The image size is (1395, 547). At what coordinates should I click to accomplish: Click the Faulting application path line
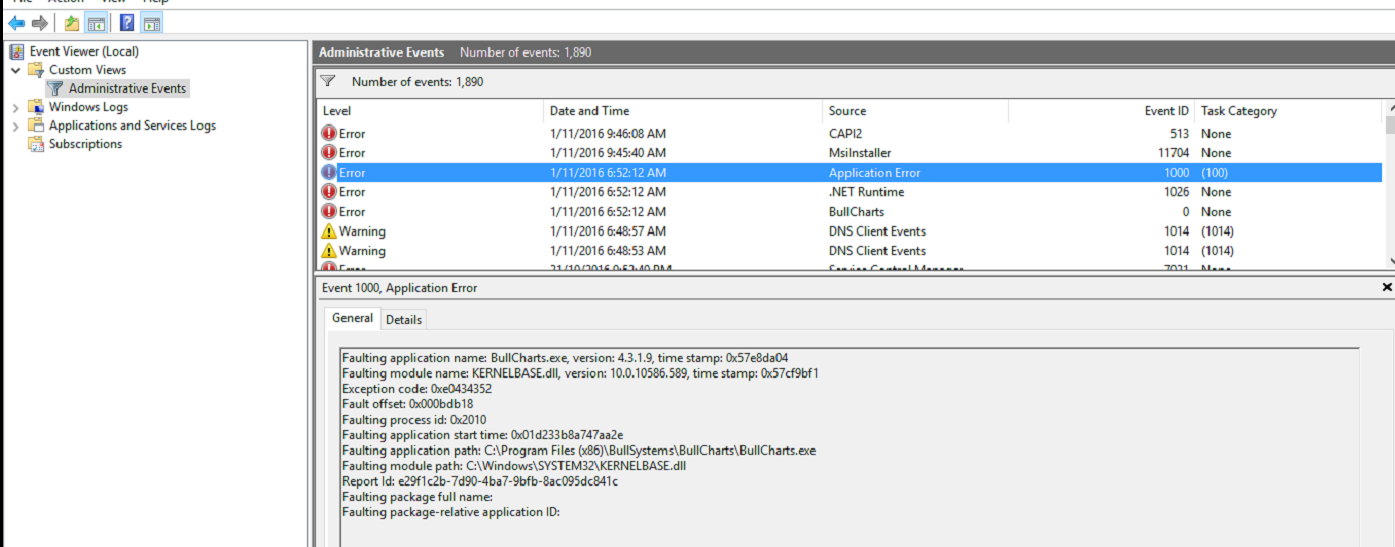point(579,451)
